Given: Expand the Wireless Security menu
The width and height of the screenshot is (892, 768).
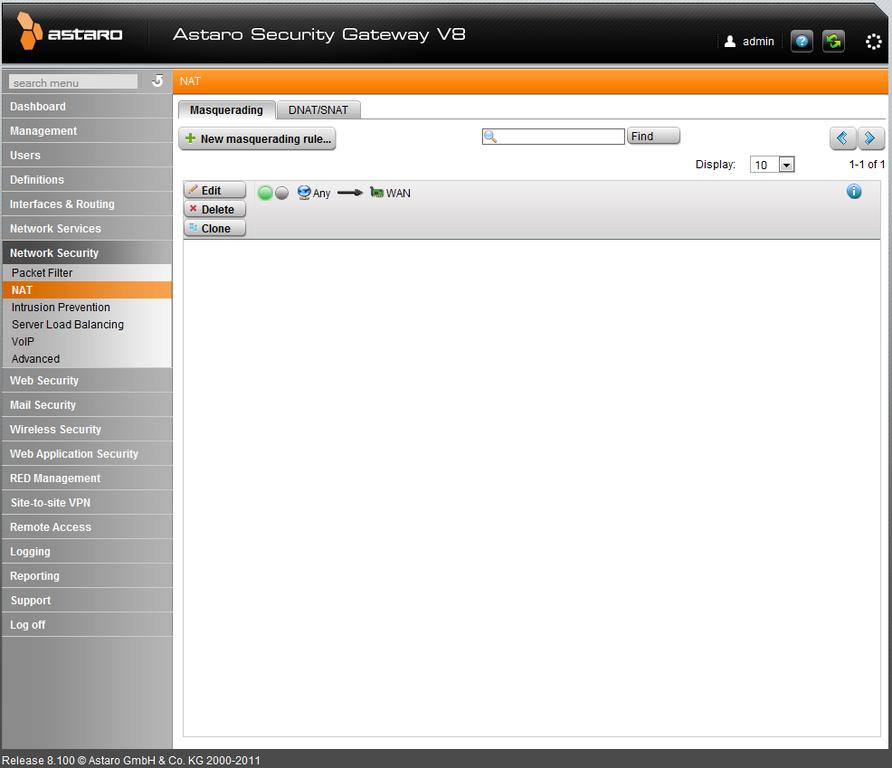Looking at the screenshot, I should tap(87, 430).
